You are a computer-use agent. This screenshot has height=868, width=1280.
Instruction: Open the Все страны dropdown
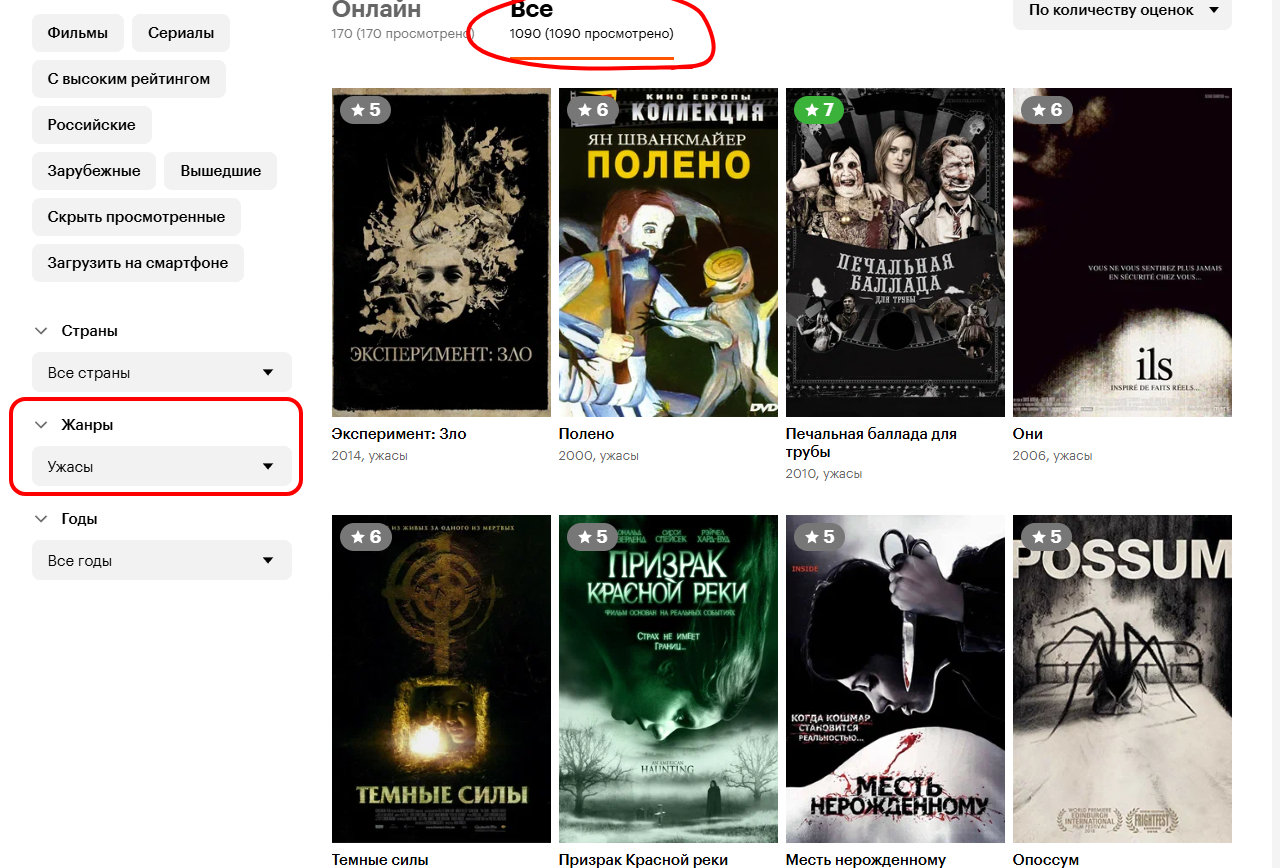[x=162, y=372]
